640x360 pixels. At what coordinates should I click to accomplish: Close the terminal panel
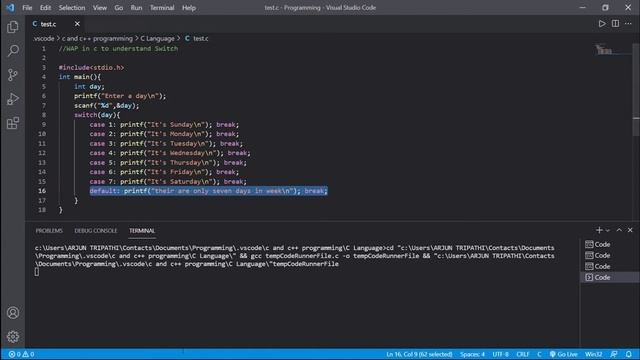[x=630, y=230]
